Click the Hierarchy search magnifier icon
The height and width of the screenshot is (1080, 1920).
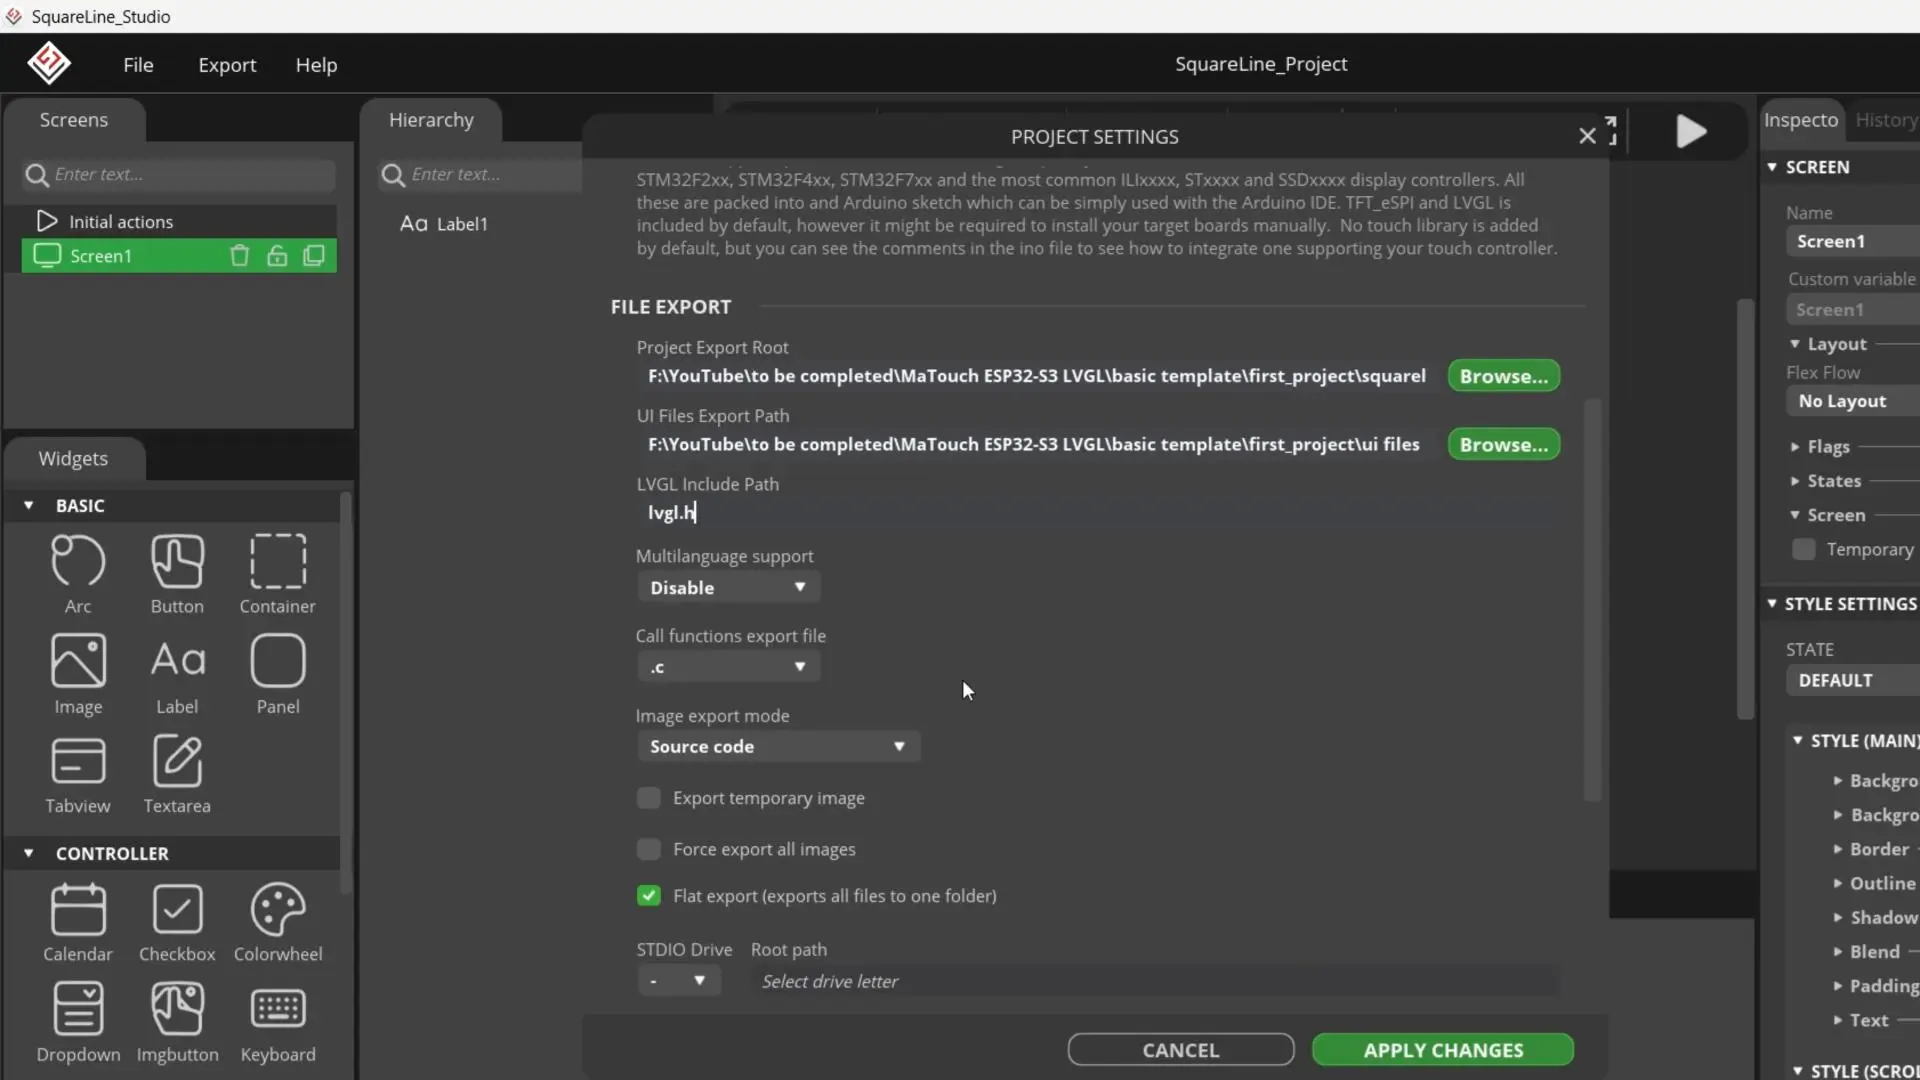pyautogui.click(x=393, y=175)
